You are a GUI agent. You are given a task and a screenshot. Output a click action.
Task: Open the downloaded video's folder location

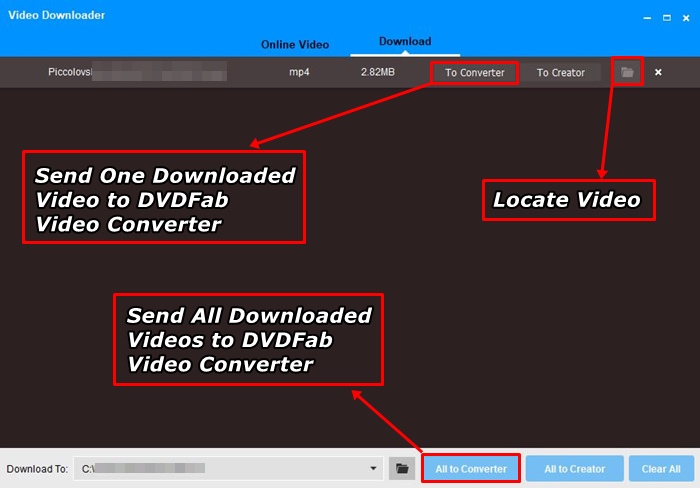(x=627, y=72)
